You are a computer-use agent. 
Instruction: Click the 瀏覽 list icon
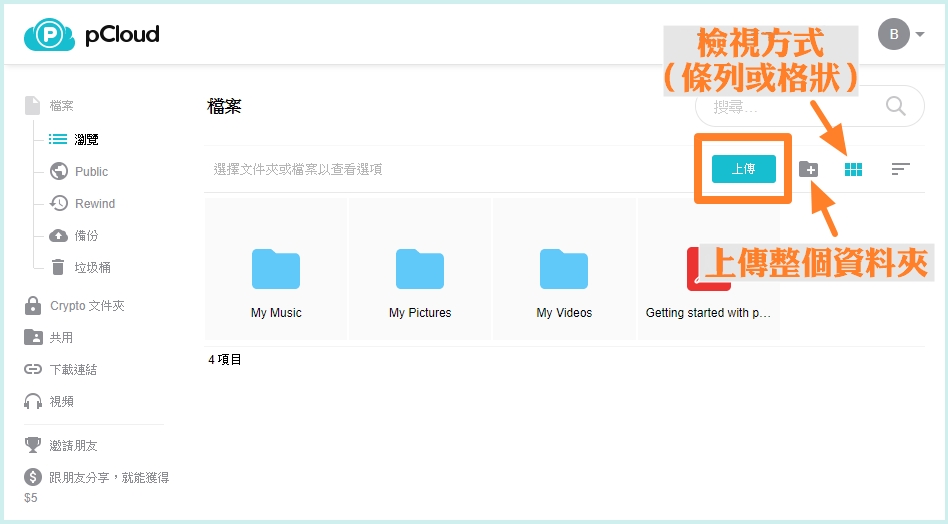click(x=58, y=140)
